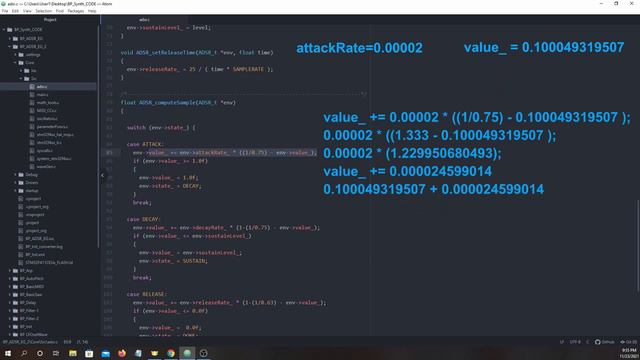Select the BP_Filter-1 folder

click(x=29, y=311)
